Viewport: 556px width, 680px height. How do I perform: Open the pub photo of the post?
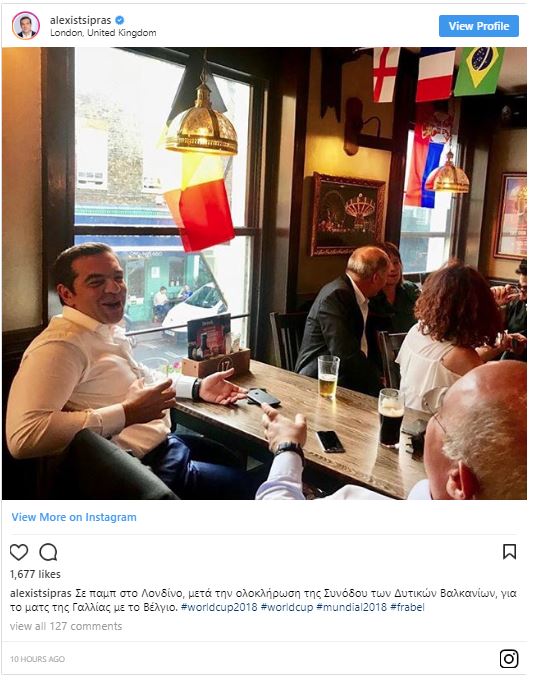click(x=264, y=273)
